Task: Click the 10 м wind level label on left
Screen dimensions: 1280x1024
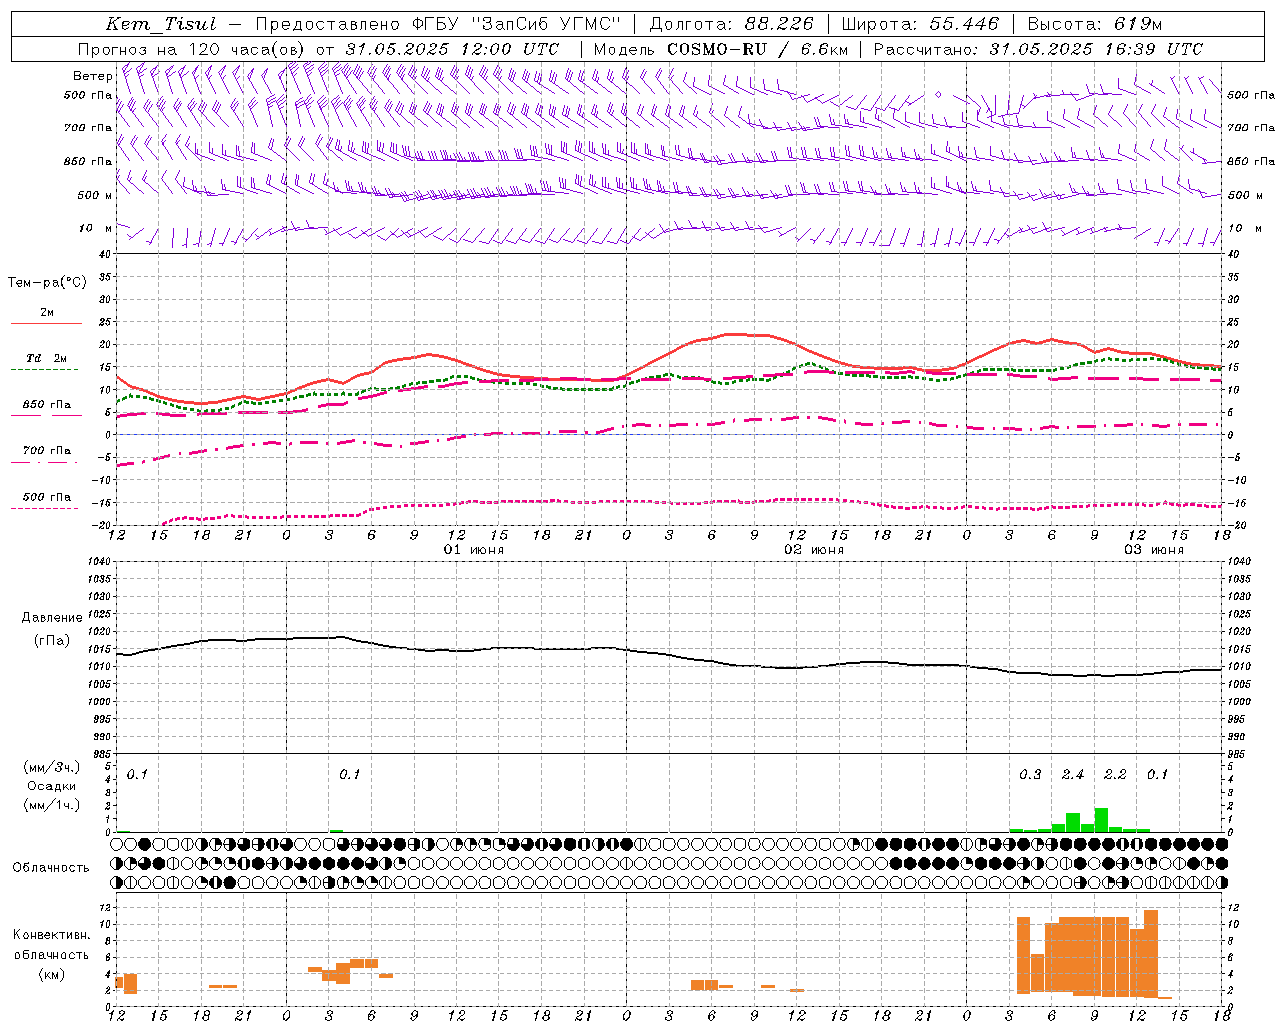Action: coord(95,228)
